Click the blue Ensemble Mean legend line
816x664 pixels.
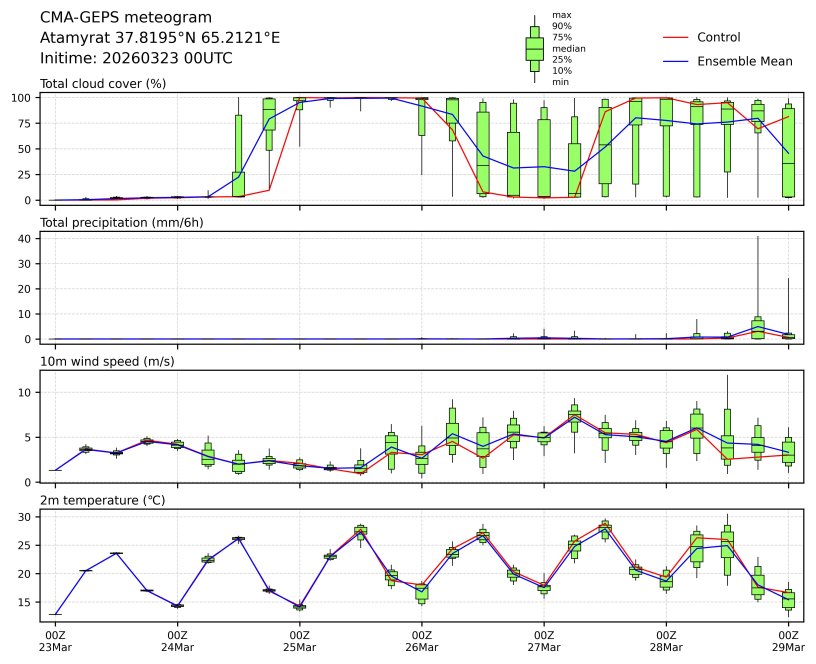coord(676,61)
